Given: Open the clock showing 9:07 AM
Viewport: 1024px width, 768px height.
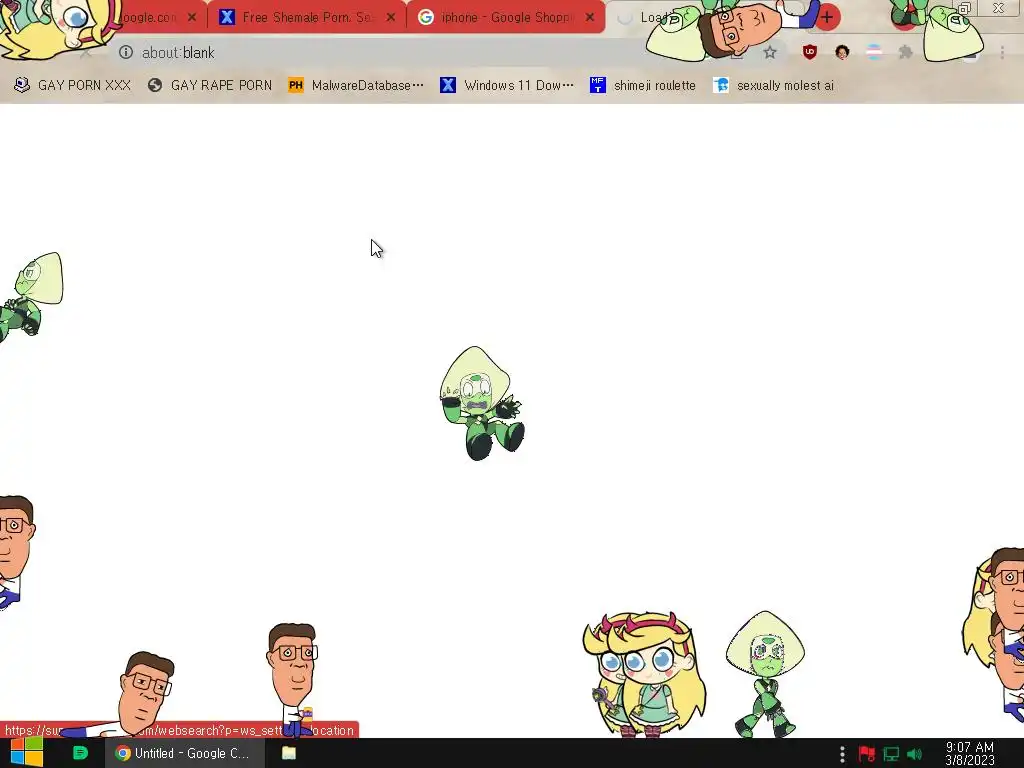Looking at the screenshot, I should [970, 753].
